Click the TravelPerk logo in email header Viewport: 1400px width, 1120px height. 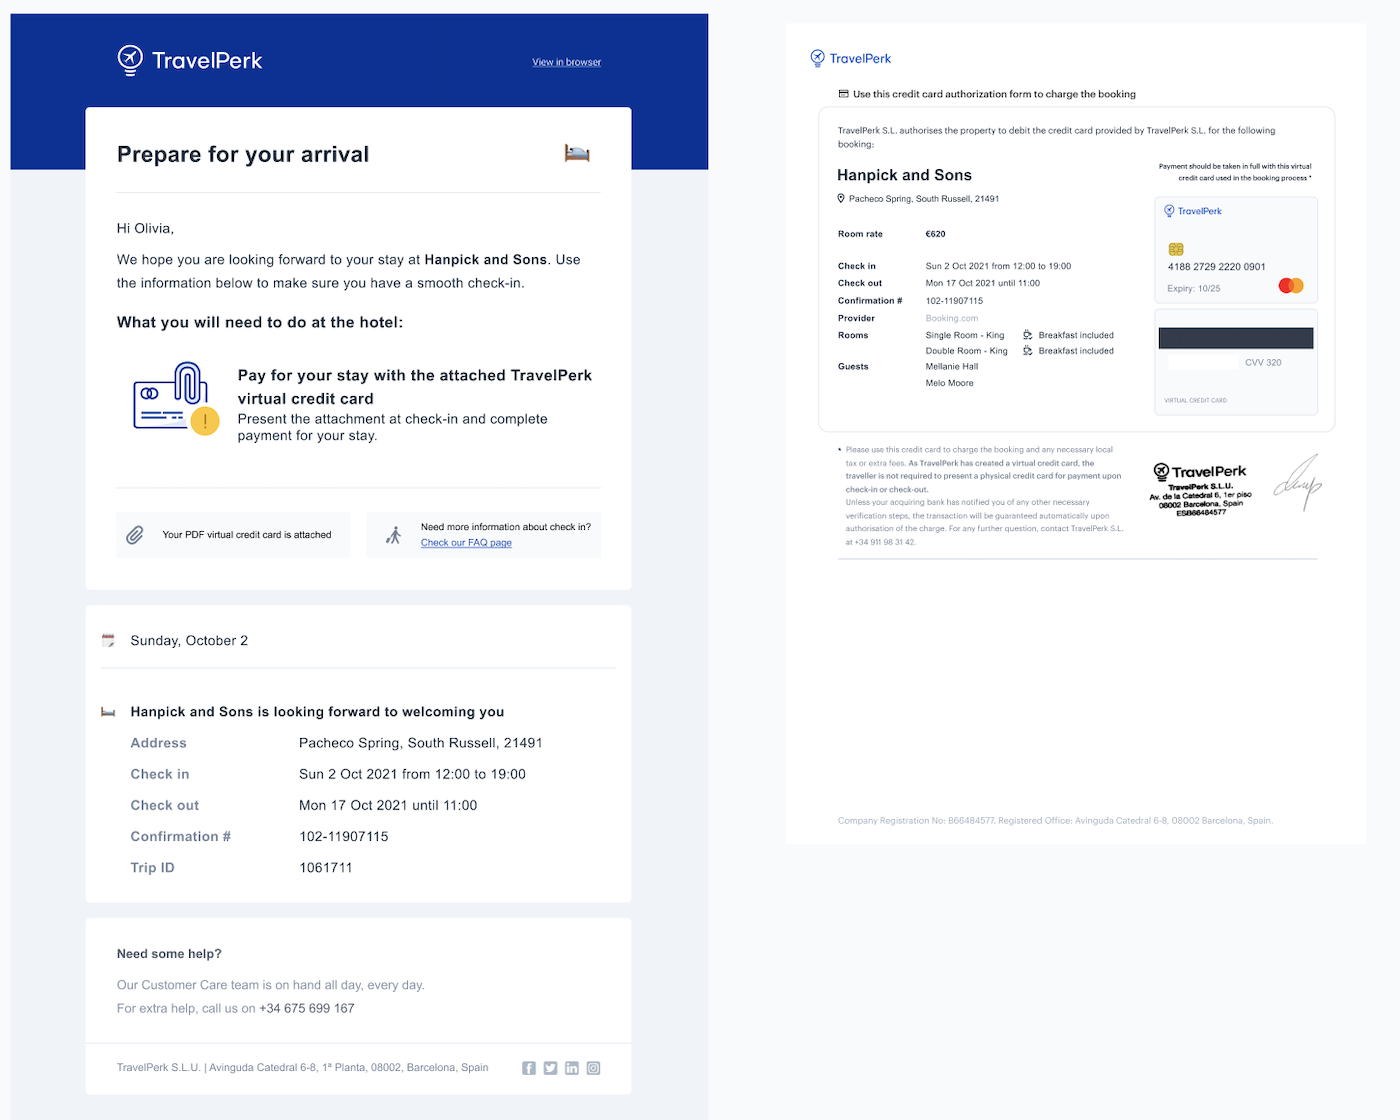190,61
